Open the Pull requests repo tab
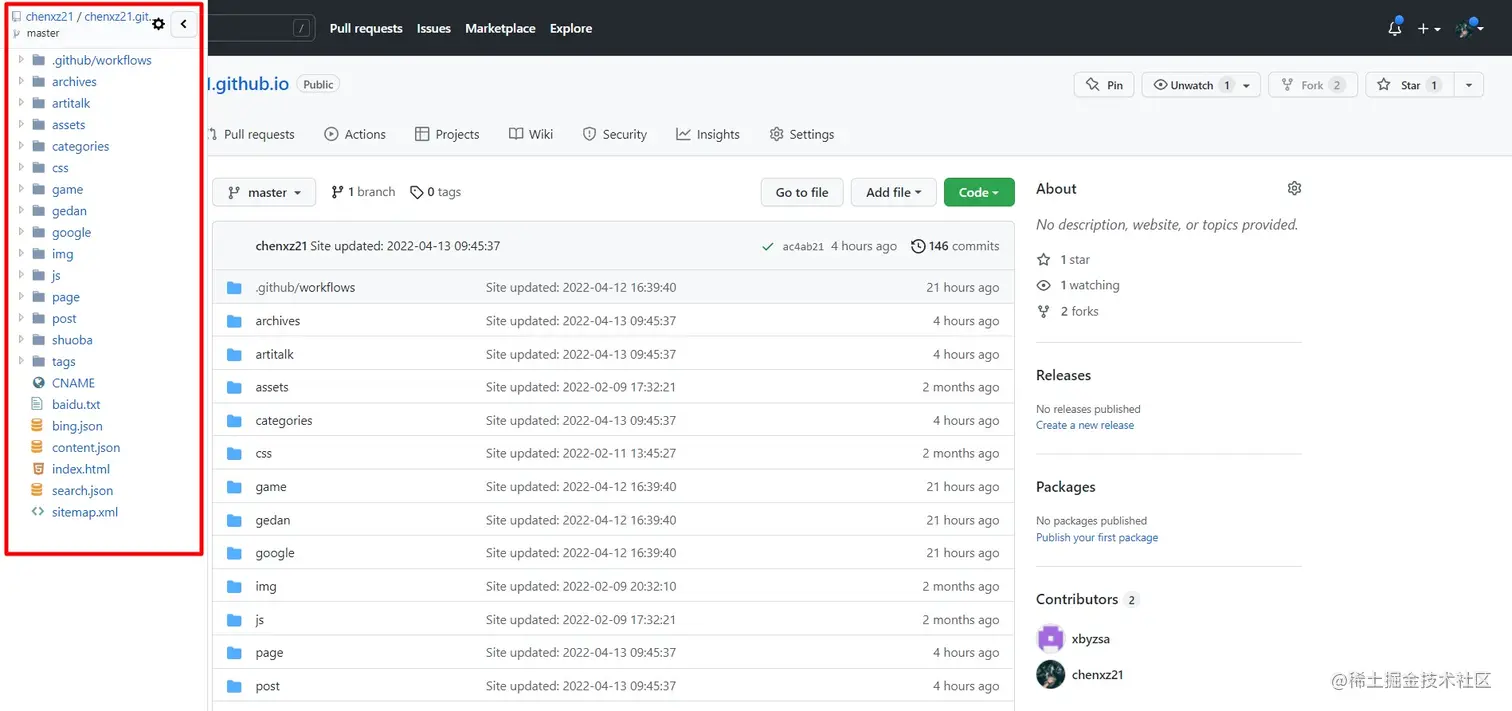1512x711 pixels. [x=251, y=134]
